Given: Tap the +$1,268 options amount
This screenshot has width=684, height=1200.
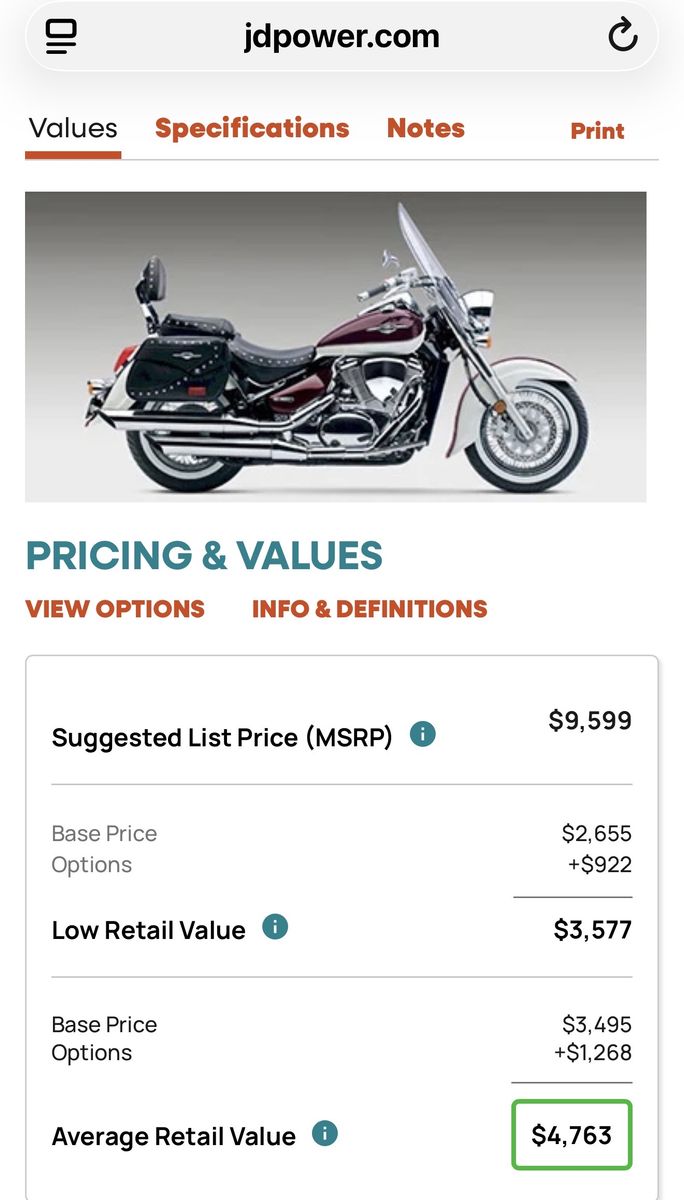Looking at the screenshot, I should (x=594, y=1053).
